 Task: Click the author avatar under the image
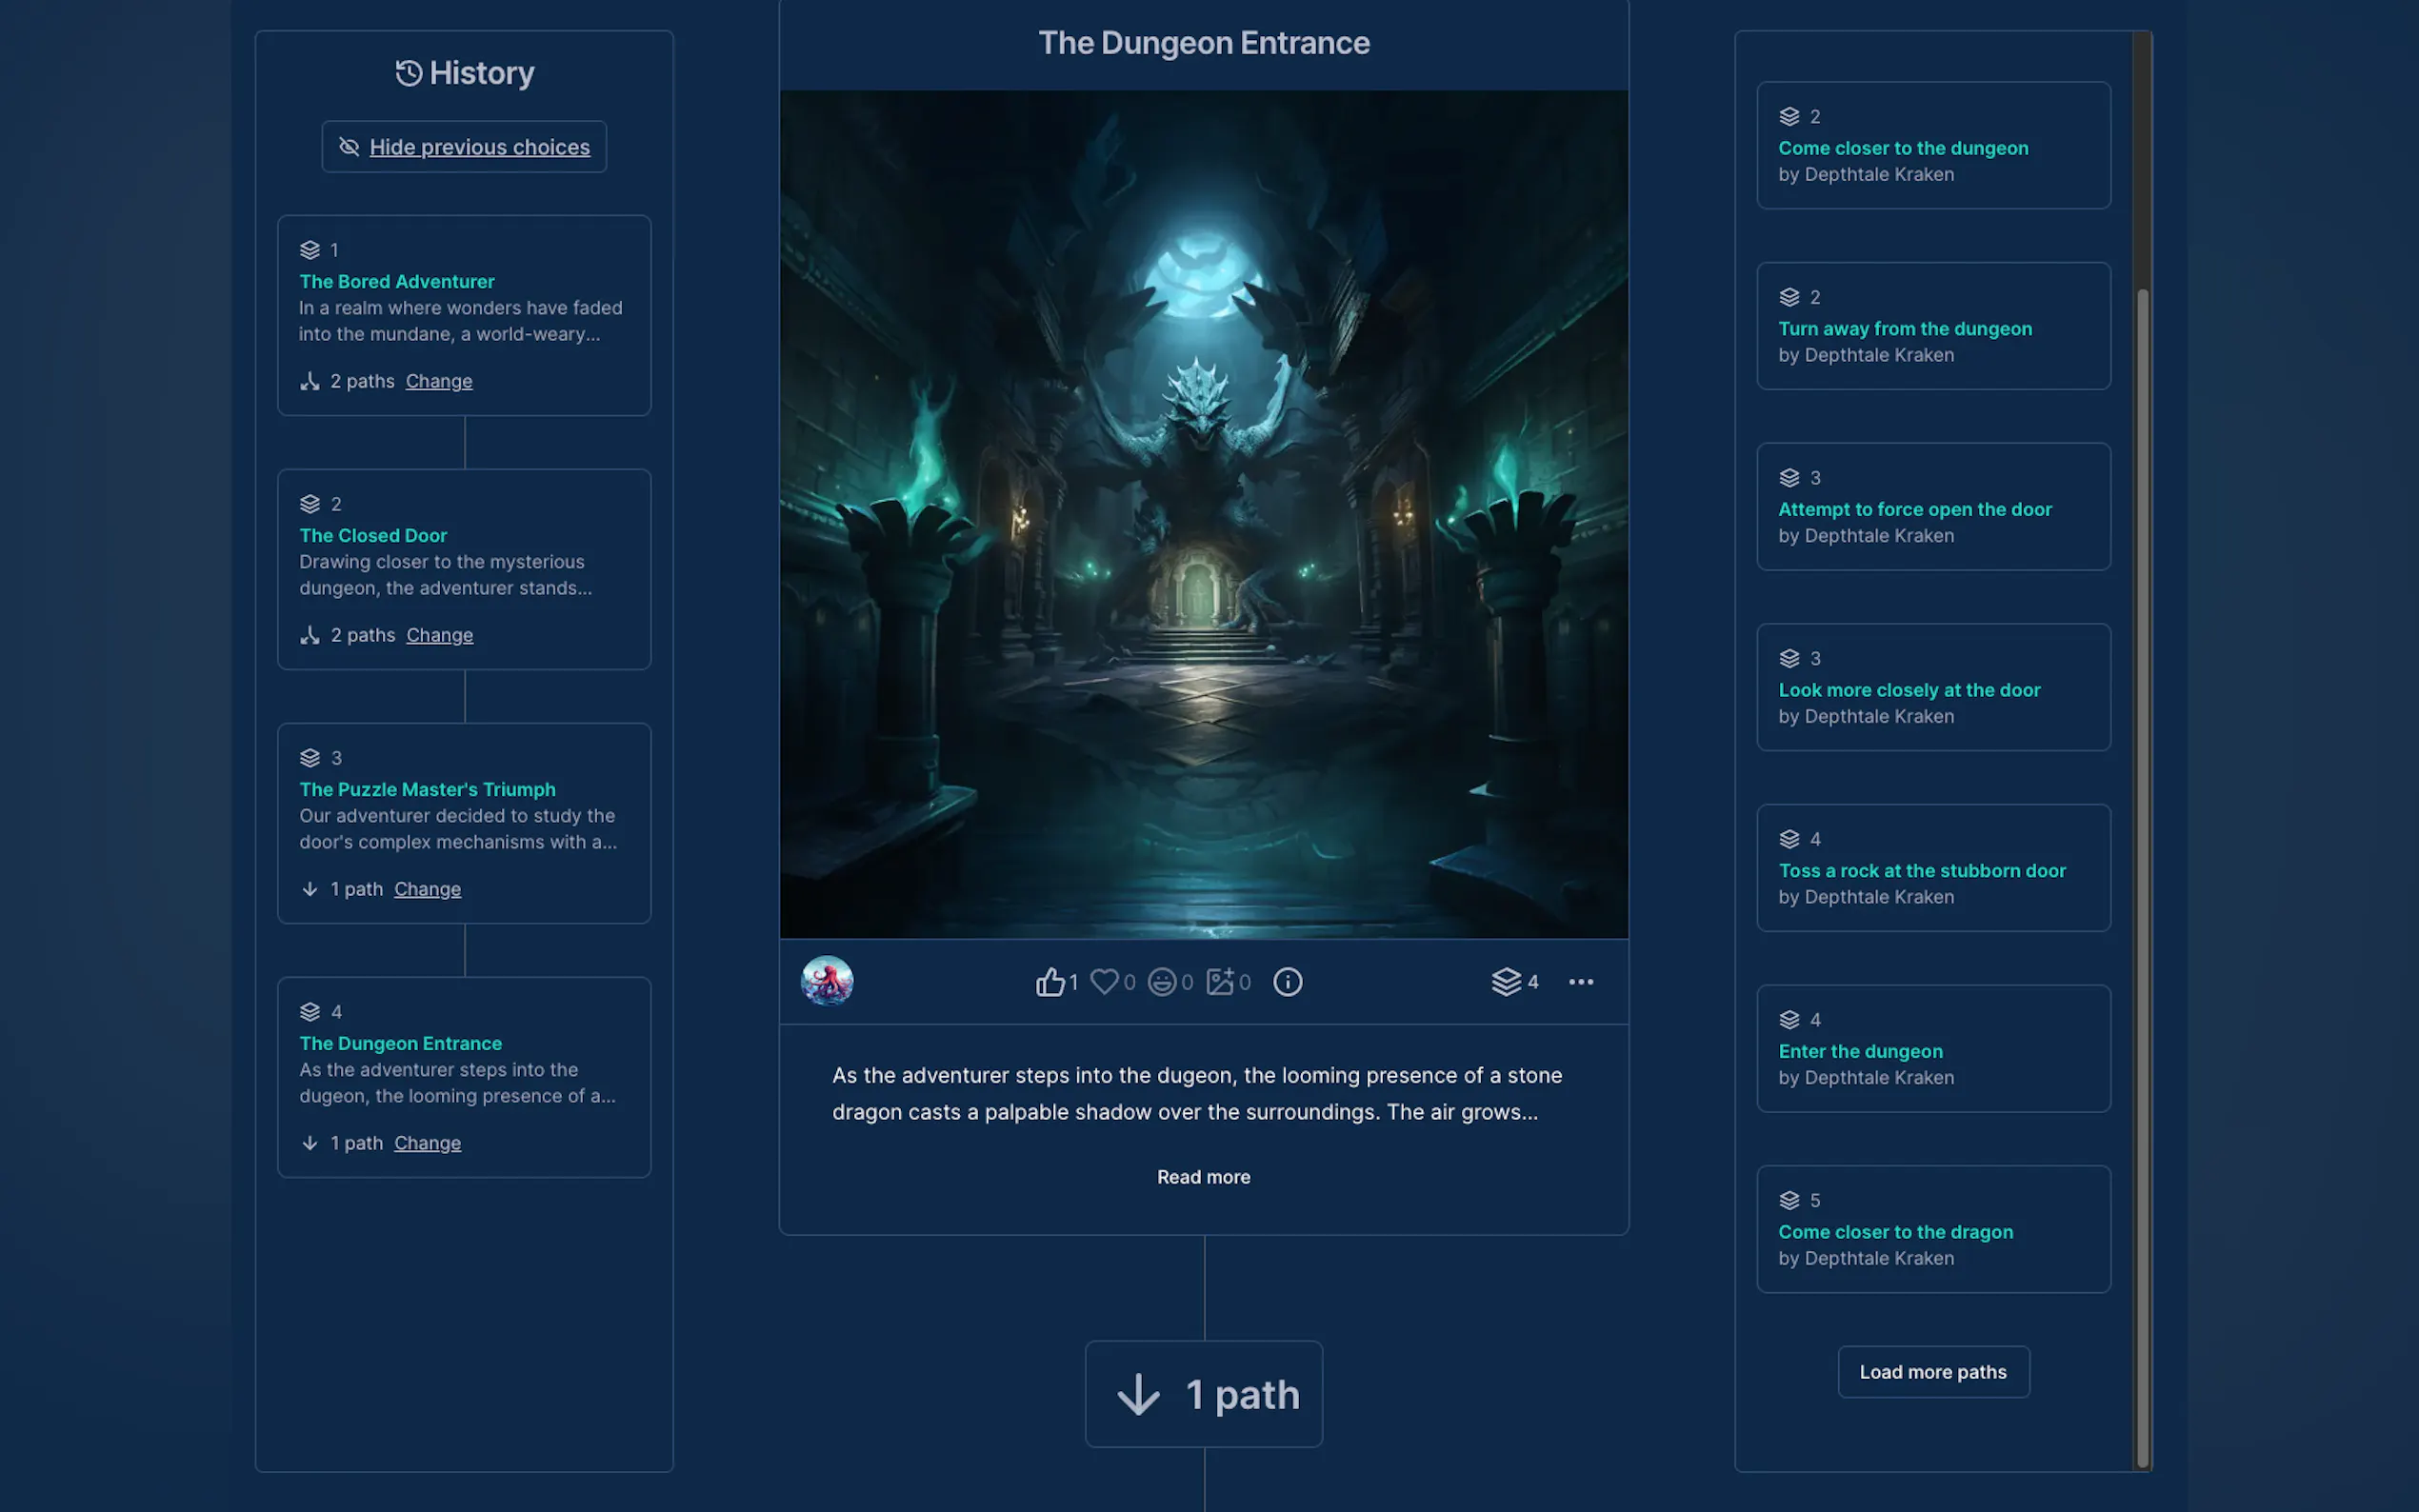click(x=827, y=981)
